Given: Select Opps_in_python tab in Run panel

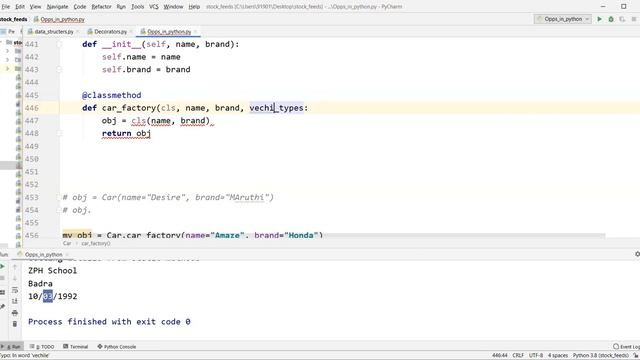Looking at the screenshot, I should click(43, 254).
